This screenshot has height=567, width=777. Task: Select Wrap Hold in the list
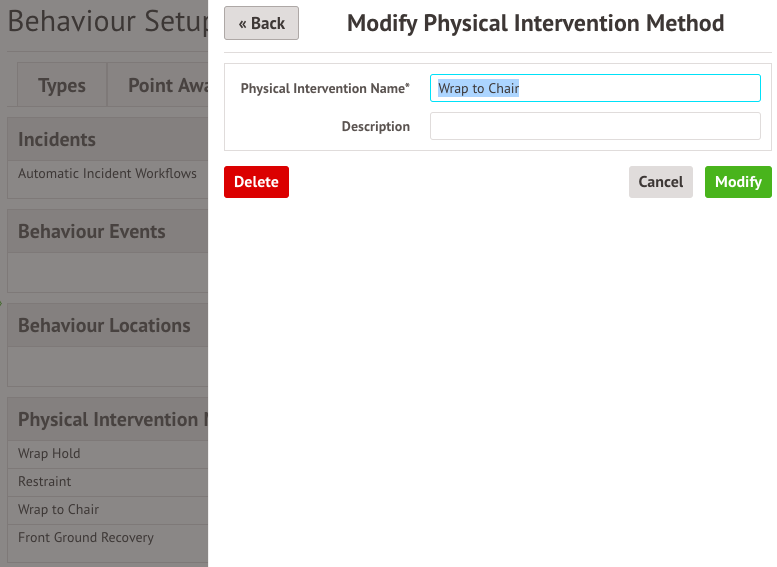49,453
